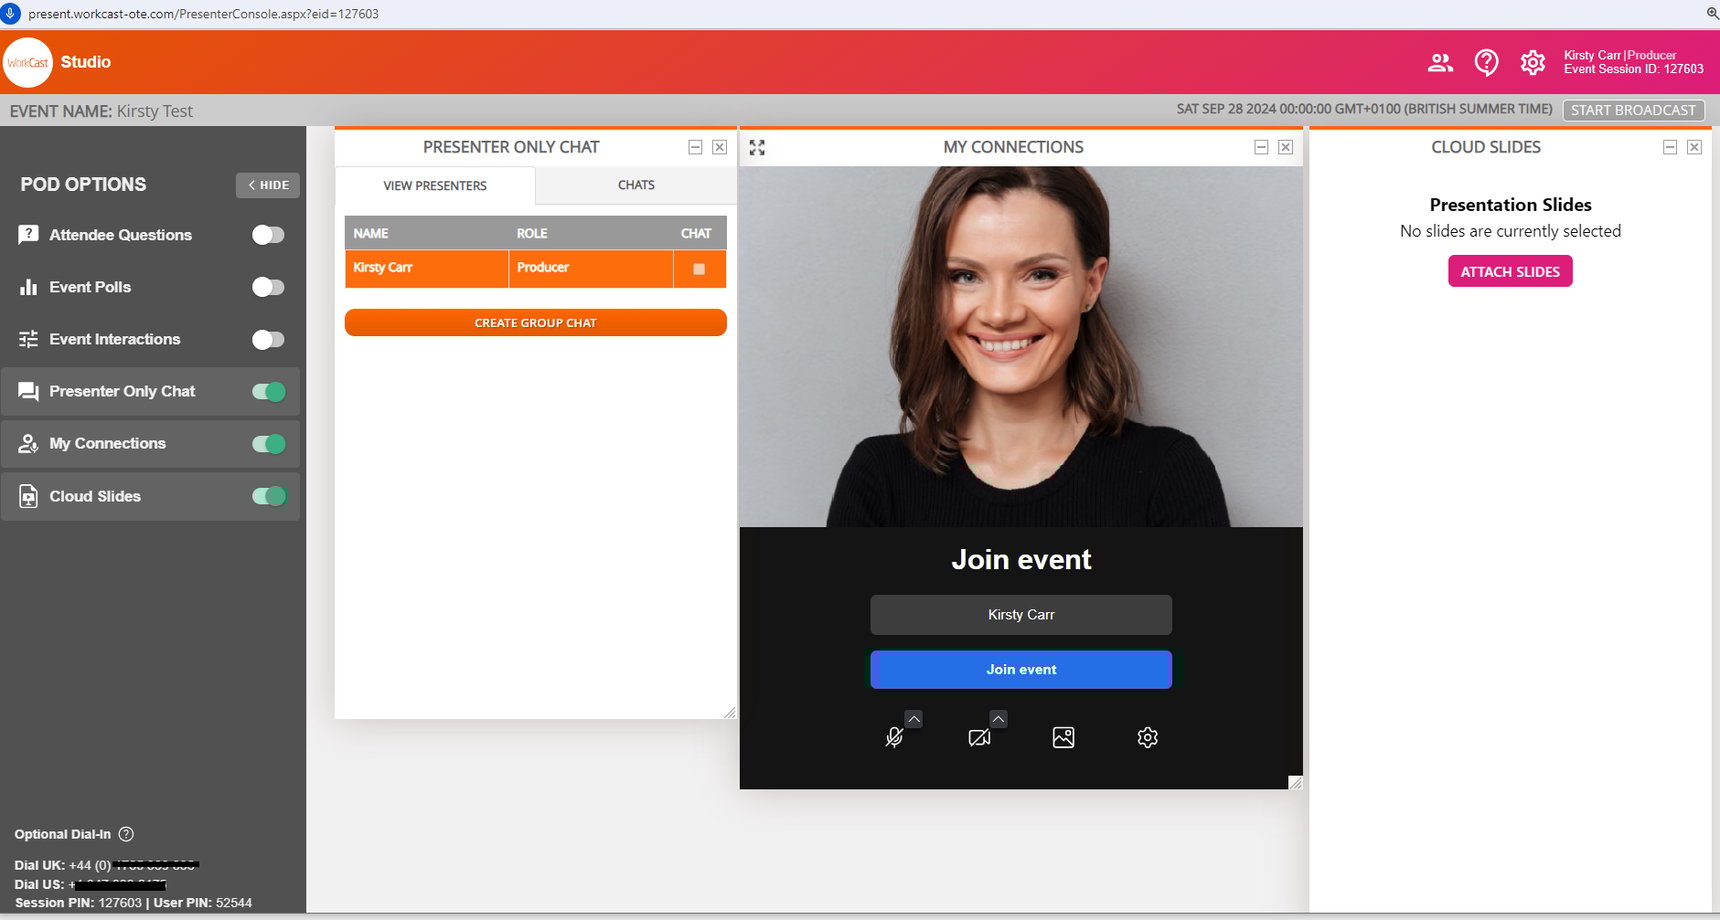Click the Kirsty Carr name input field

[1021, 615]
